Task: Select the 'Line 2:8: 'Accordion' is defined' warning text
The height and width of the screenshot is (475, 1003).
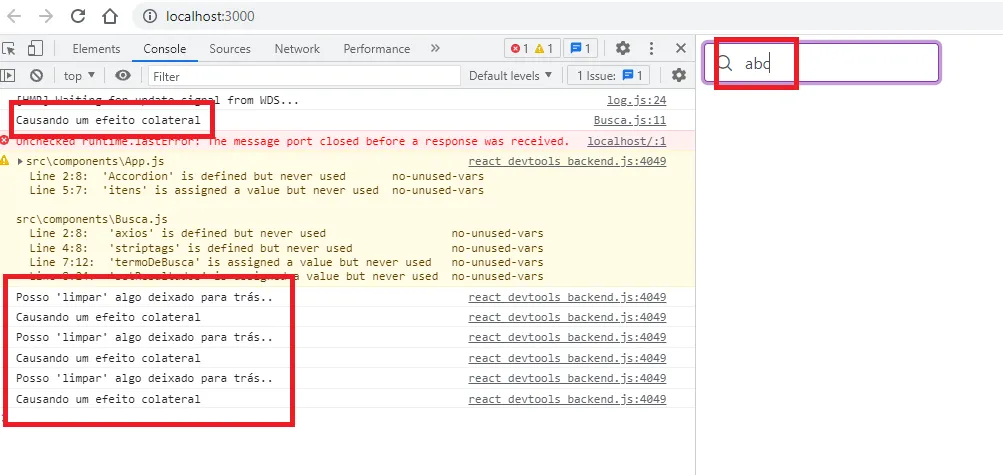Action: click(187, 176)
